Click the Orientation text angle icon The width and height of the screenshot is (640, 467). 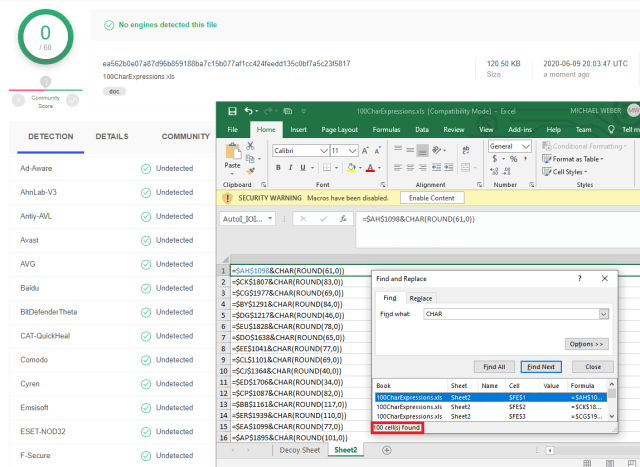point(436,150)
